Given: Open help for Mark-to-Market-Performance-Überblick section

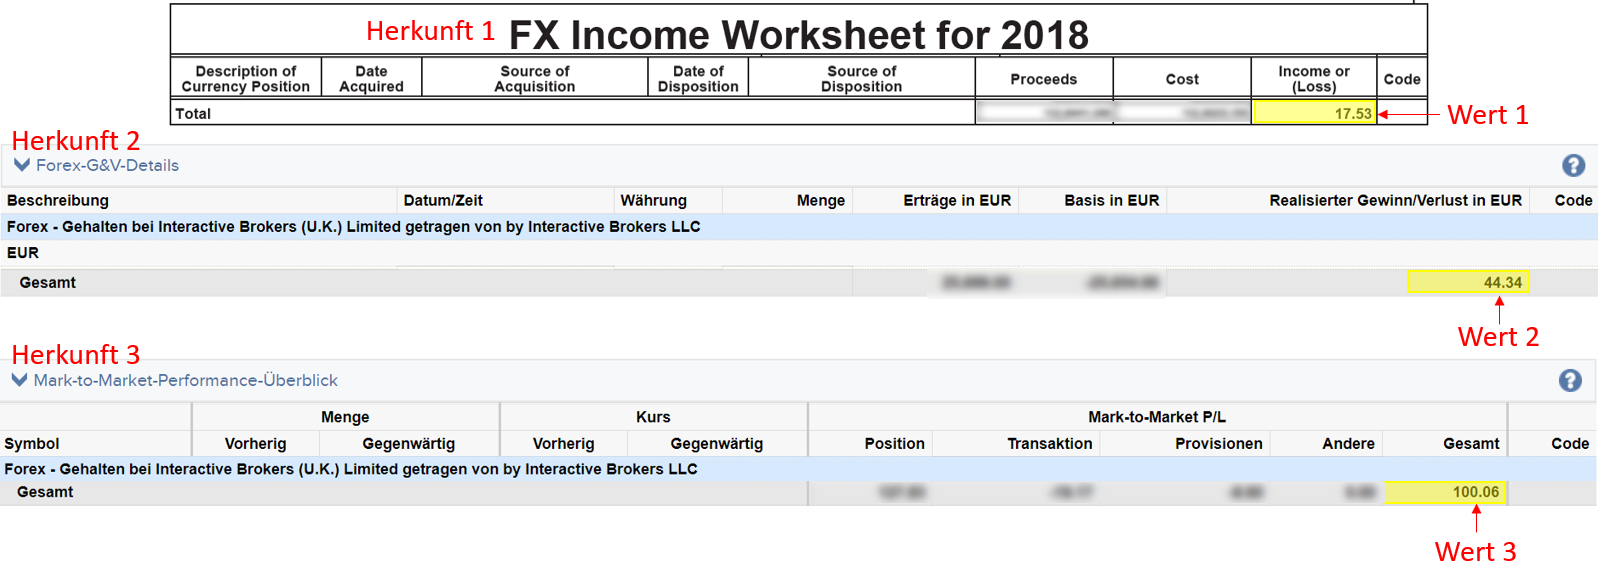Looking at the screenshot, I should click(1570, 381).
